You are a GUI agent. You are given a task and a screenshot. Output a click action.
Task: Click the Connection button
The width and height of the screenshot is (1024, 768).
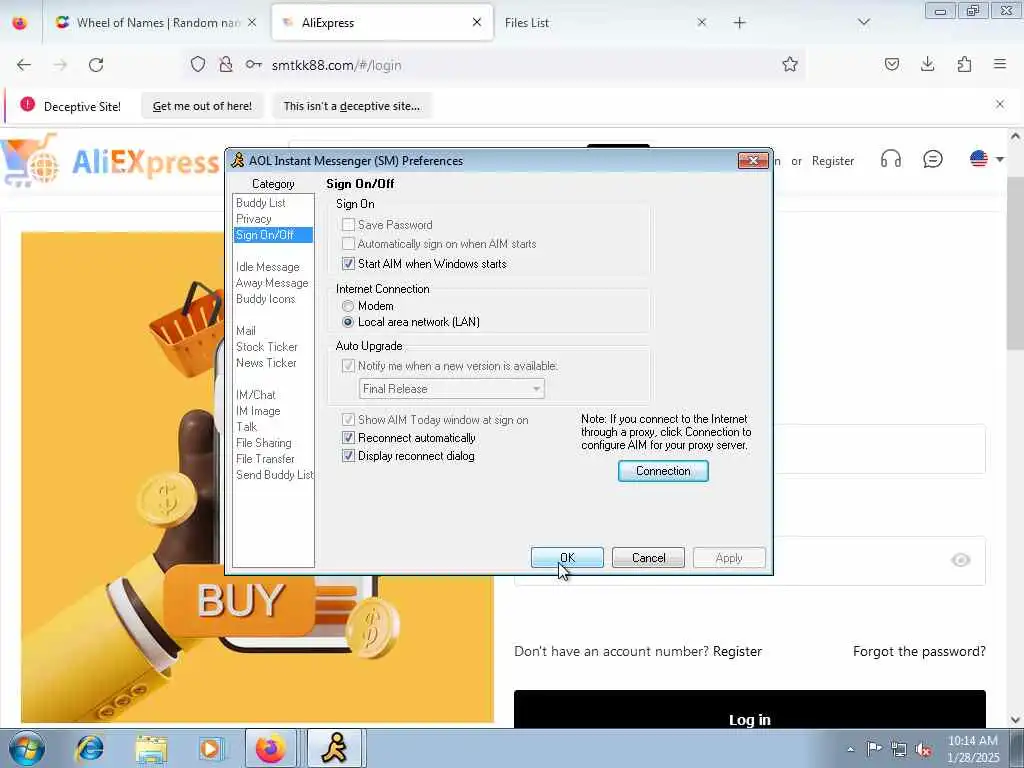(663, 471)
